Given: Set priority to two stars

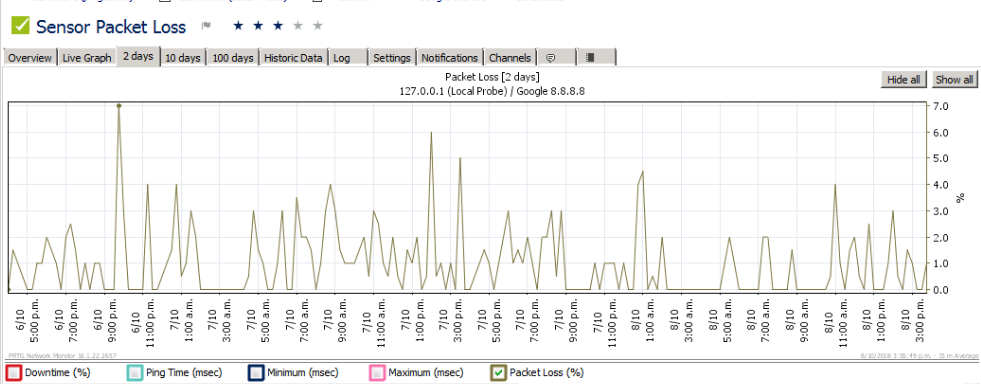Looking at the screenshot, I should (x=258, y=26).
